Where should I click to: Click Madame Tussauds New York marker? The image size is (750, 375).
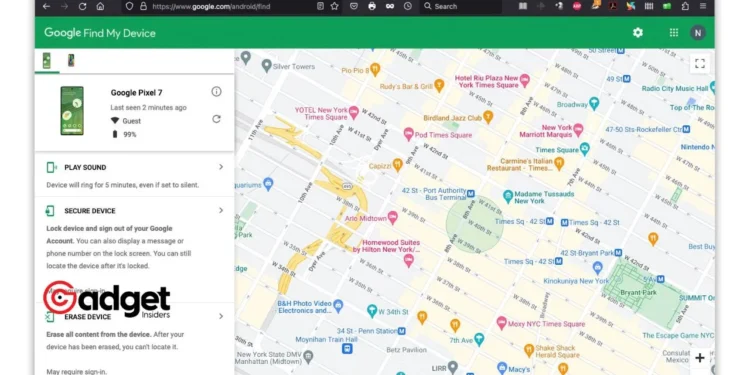(508, 196)
